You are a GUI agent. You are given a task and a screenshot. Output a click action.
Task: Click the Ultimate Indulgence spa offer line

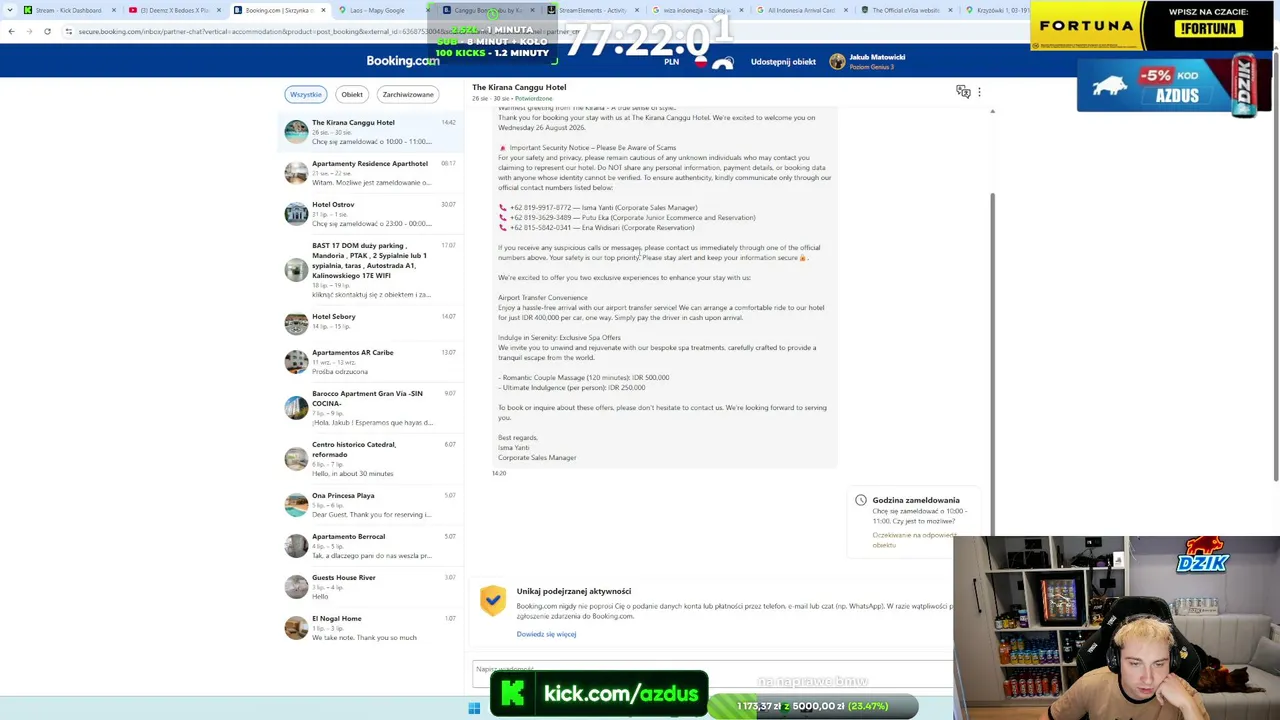[572, 388]
